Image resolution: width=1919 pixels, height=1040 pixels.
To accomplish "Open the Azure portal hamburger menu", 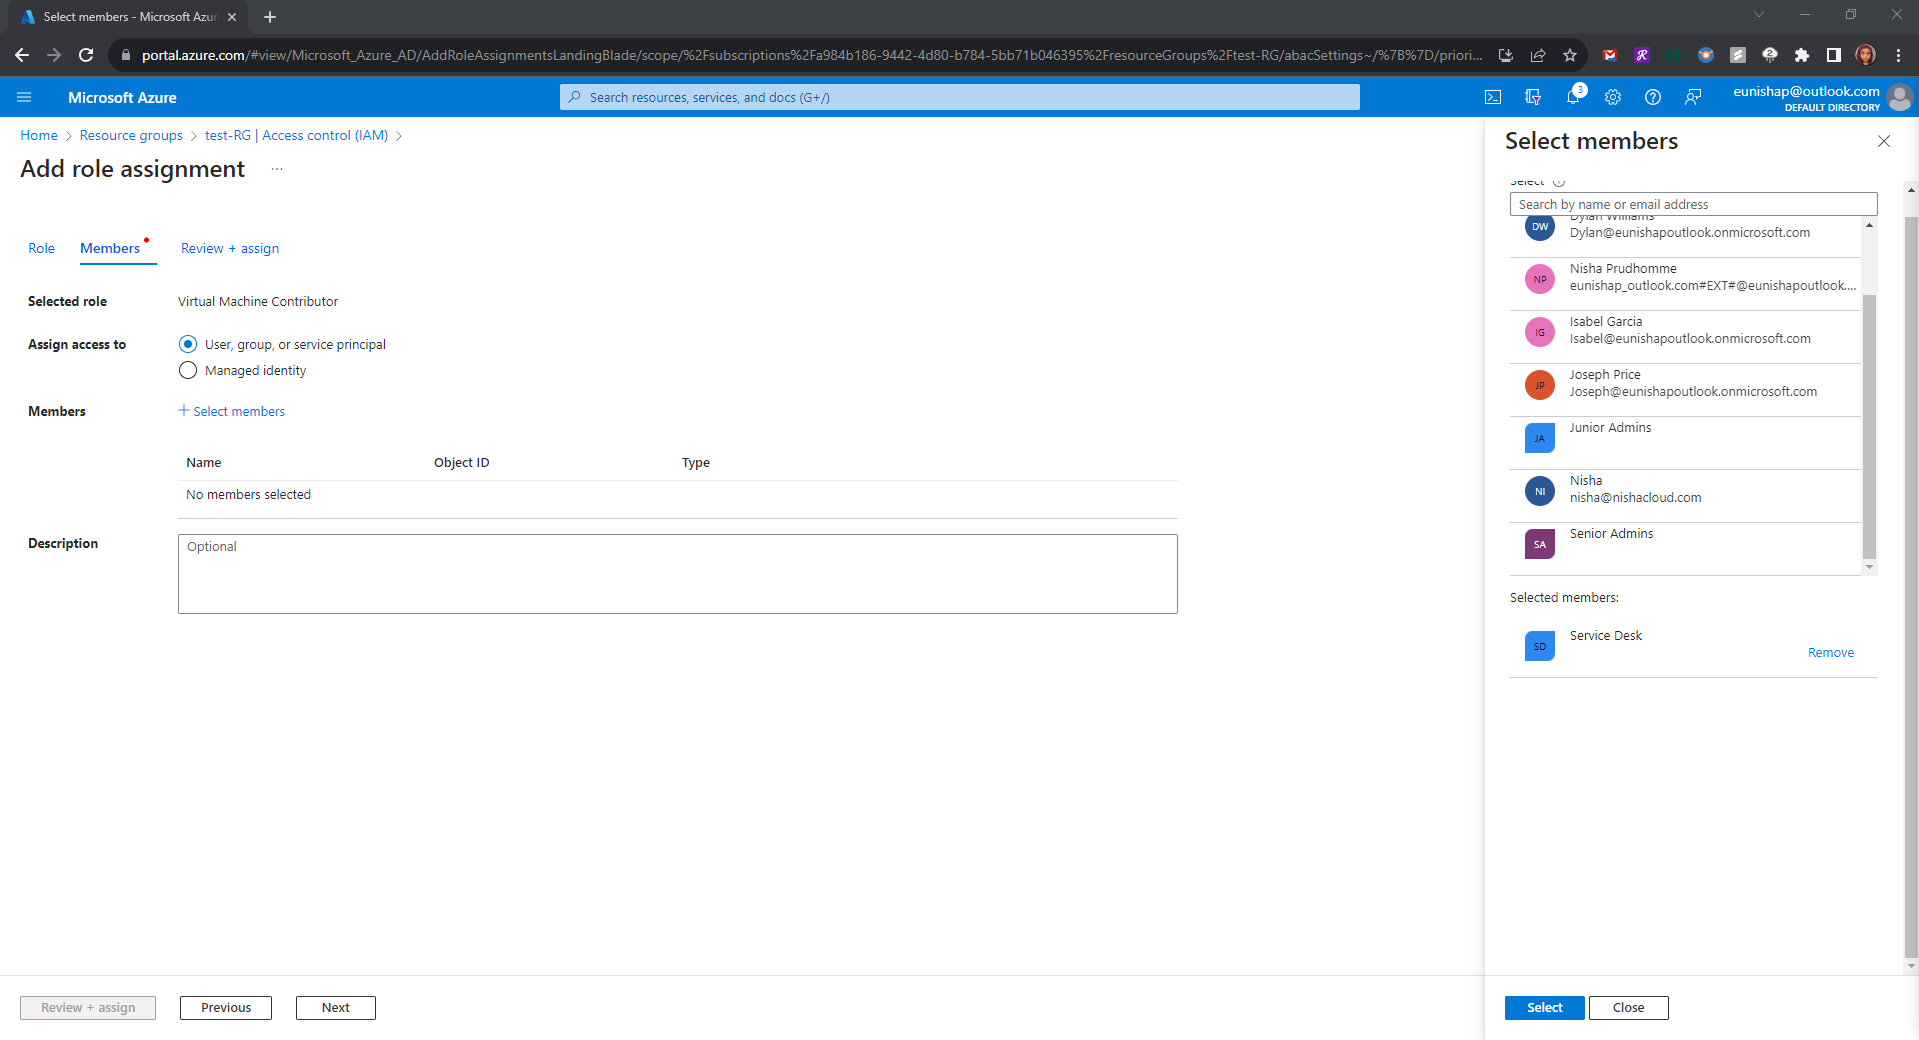I will point(24,97).
